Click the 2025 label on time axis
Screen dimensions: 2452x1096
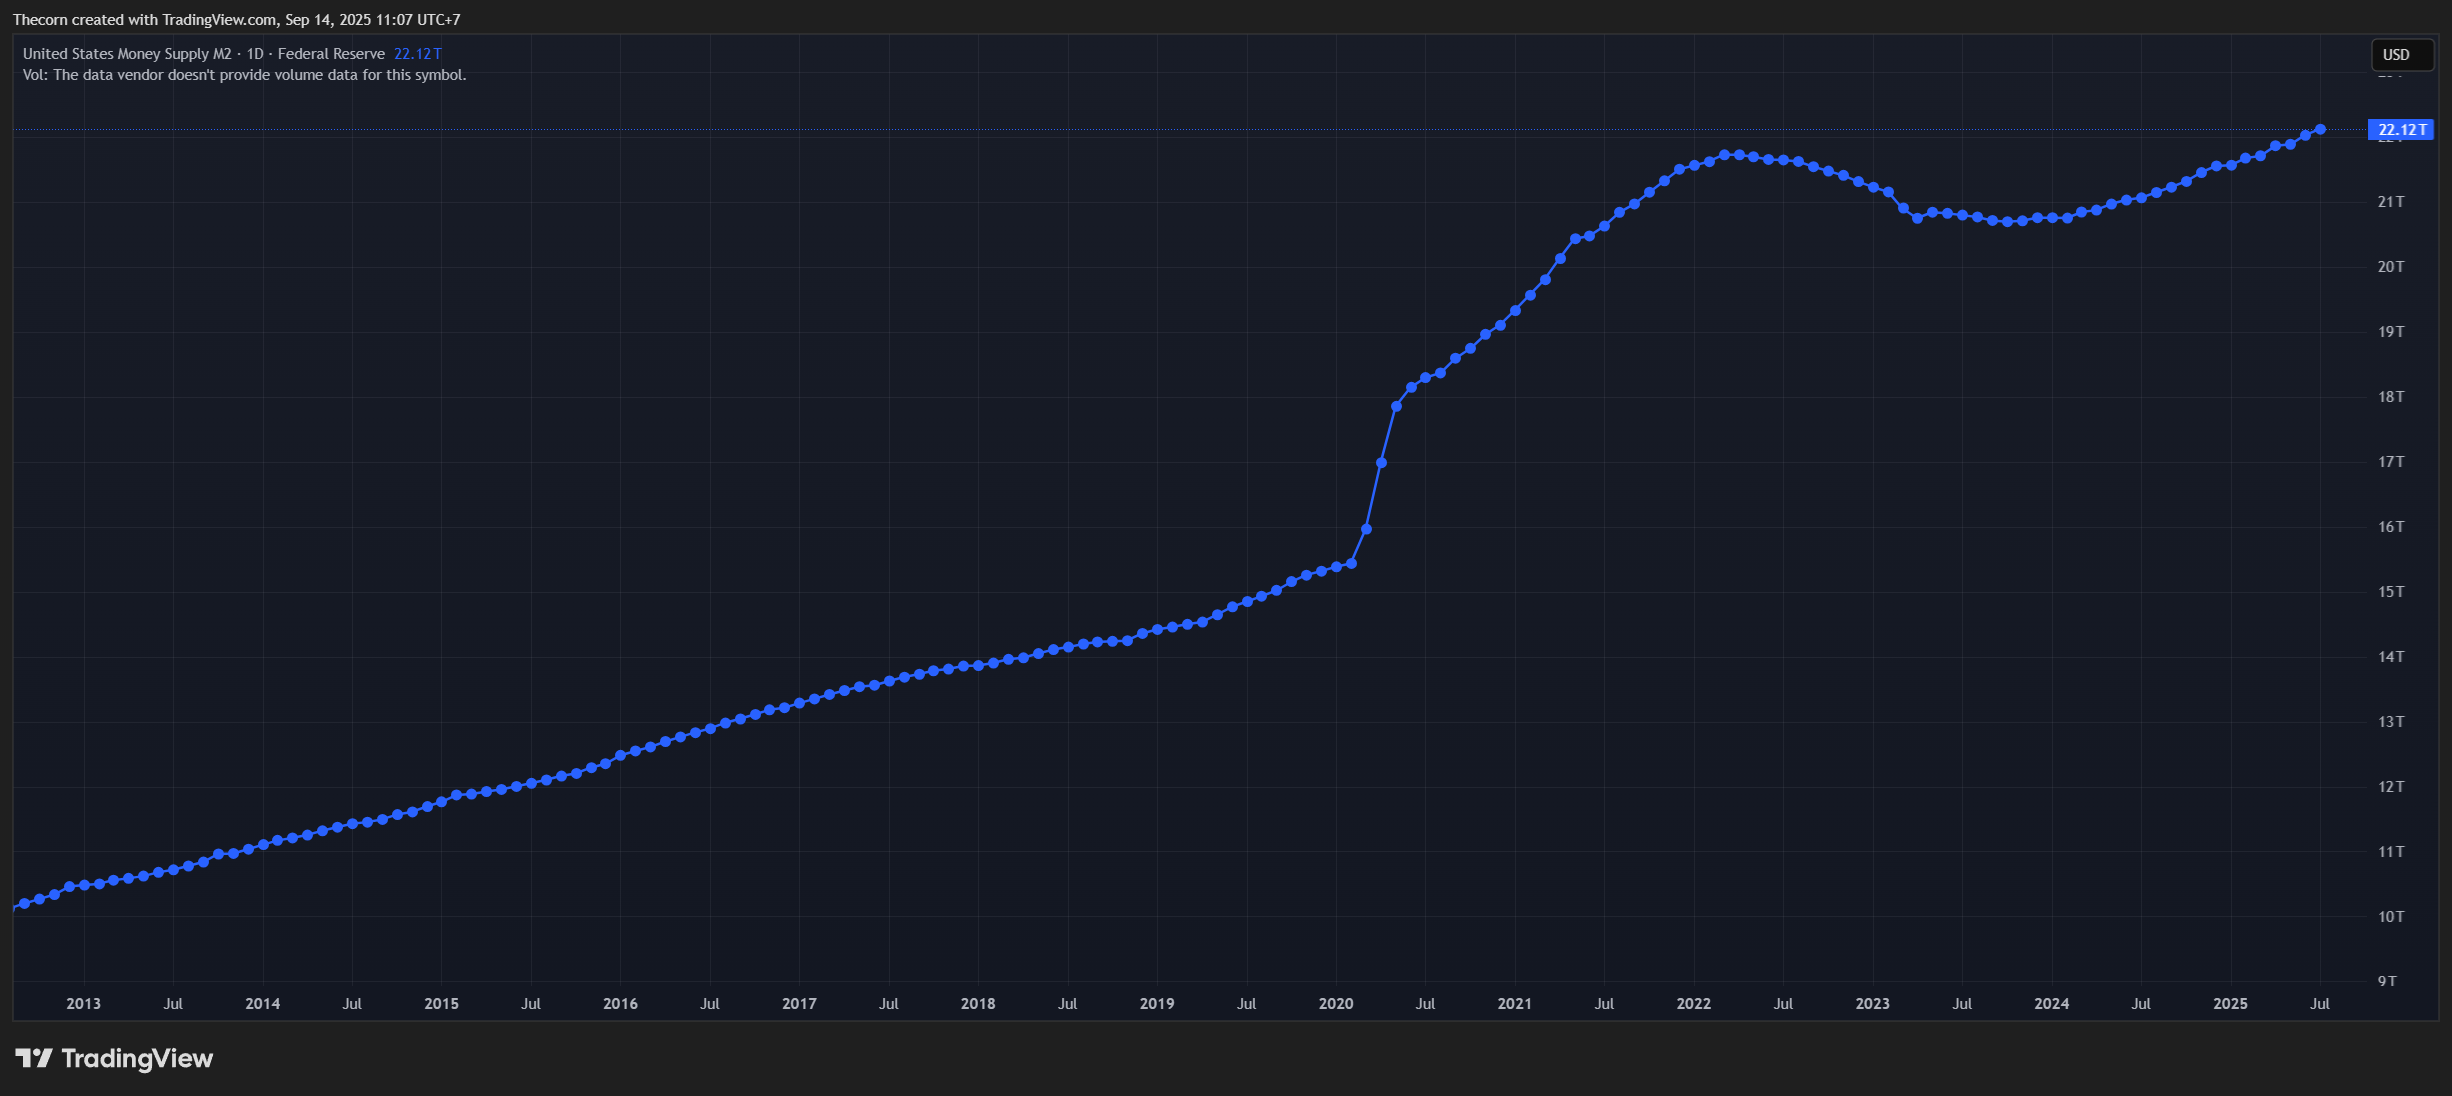point(2230,1004)
